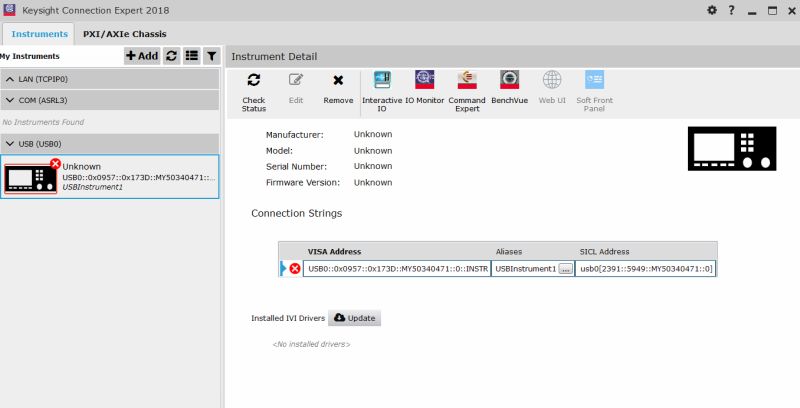This screenshot has width=800, height=408.
Task: Switch instrument list view layout
Action: (x=192, y=56)
